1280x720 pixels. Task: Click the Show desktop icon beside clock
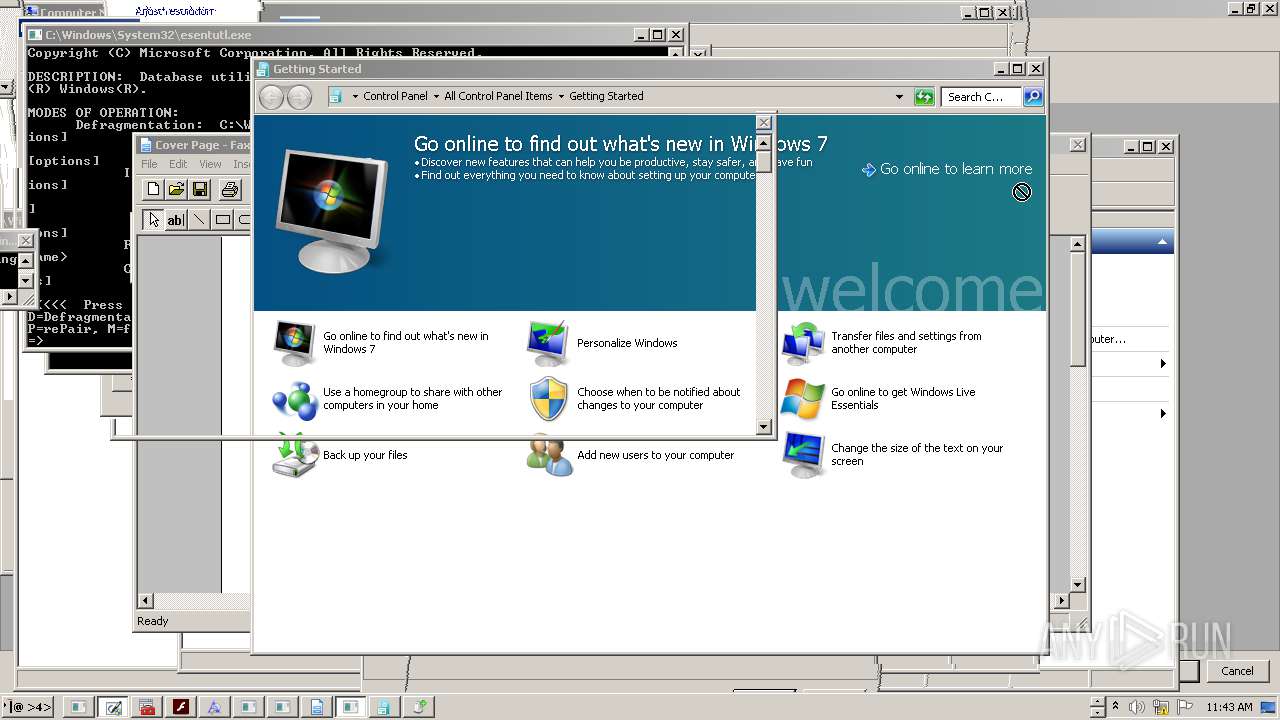point(1269,707)
